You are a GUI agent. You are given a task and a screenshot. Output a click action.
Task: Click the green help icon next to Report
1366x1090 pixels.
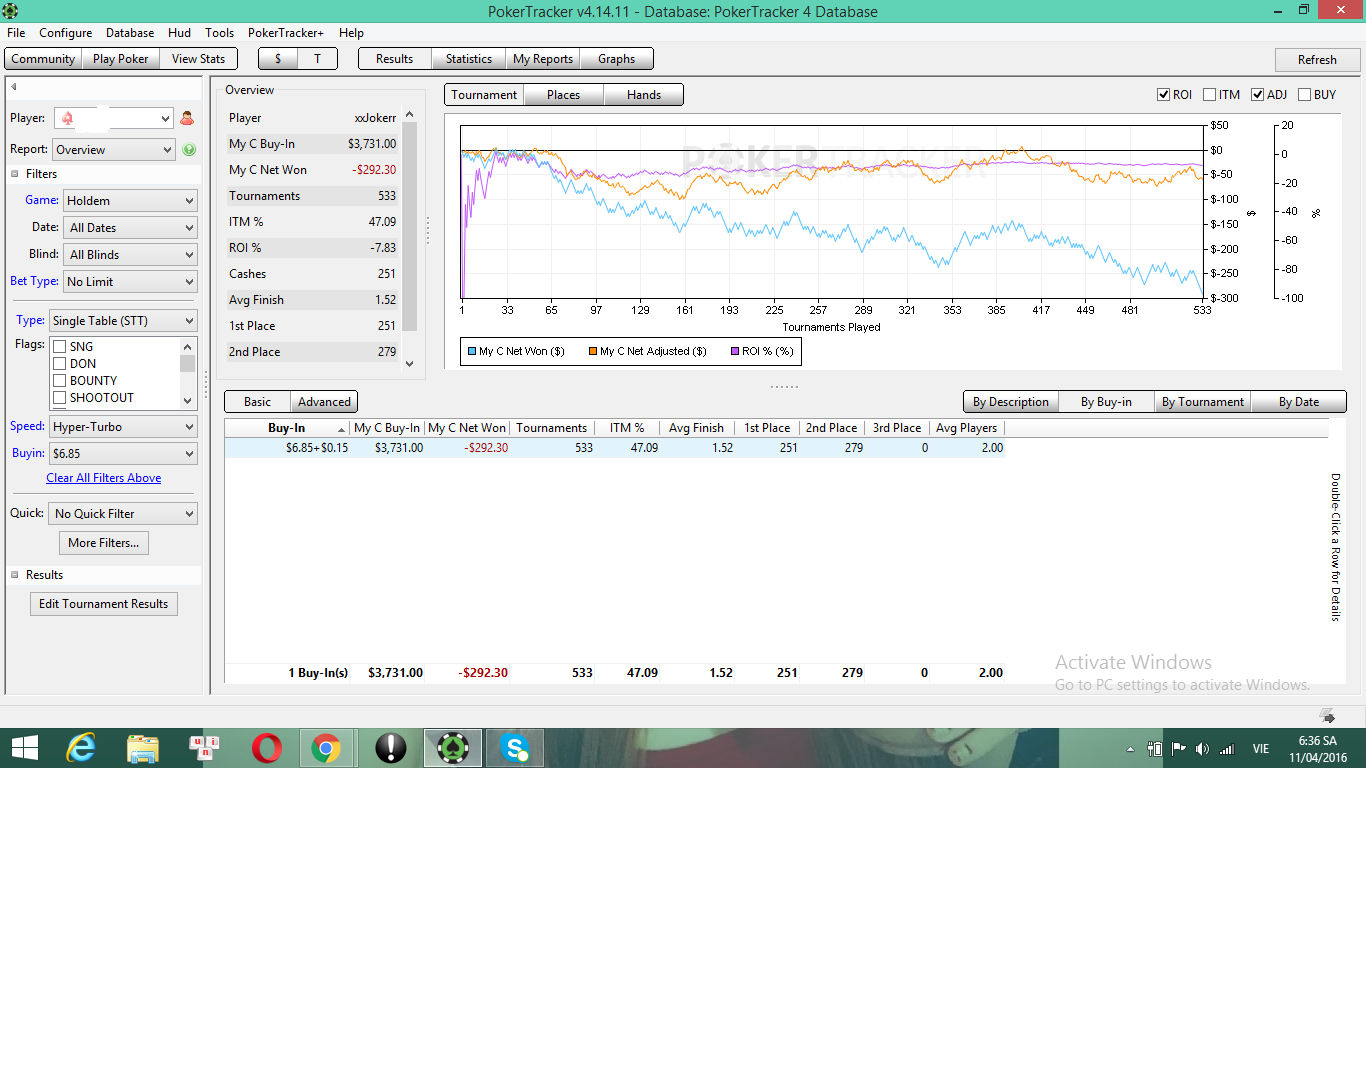click(x=189, y=150)
